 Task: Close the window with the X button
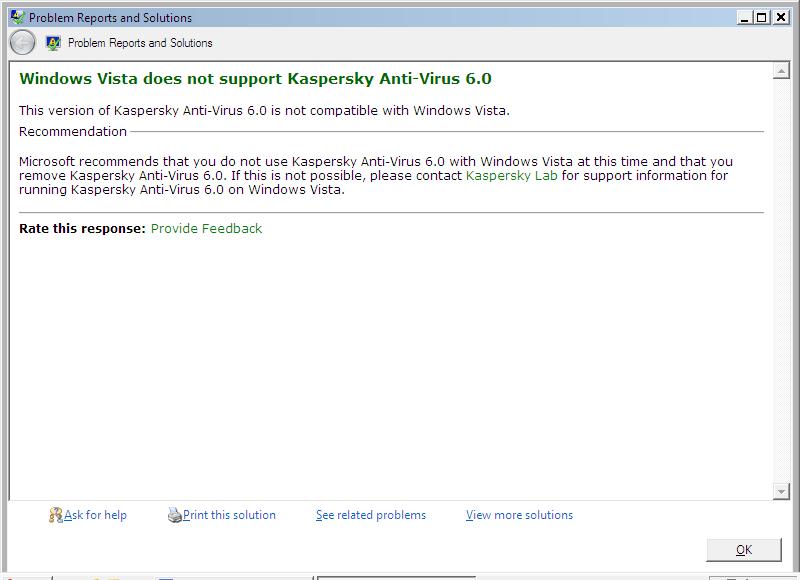[780, 18]
